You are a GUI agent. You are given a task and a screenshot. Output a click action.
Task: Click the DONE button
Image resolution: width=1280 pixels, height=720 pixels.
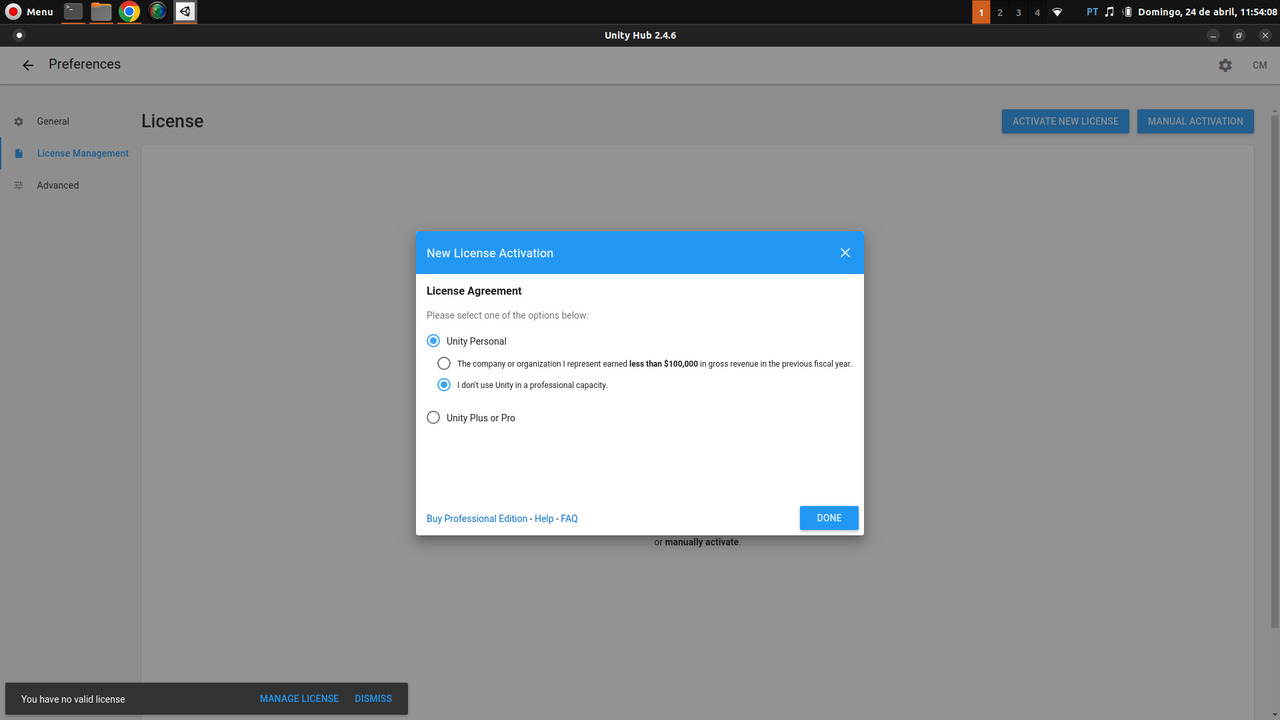tap(829, 518)
